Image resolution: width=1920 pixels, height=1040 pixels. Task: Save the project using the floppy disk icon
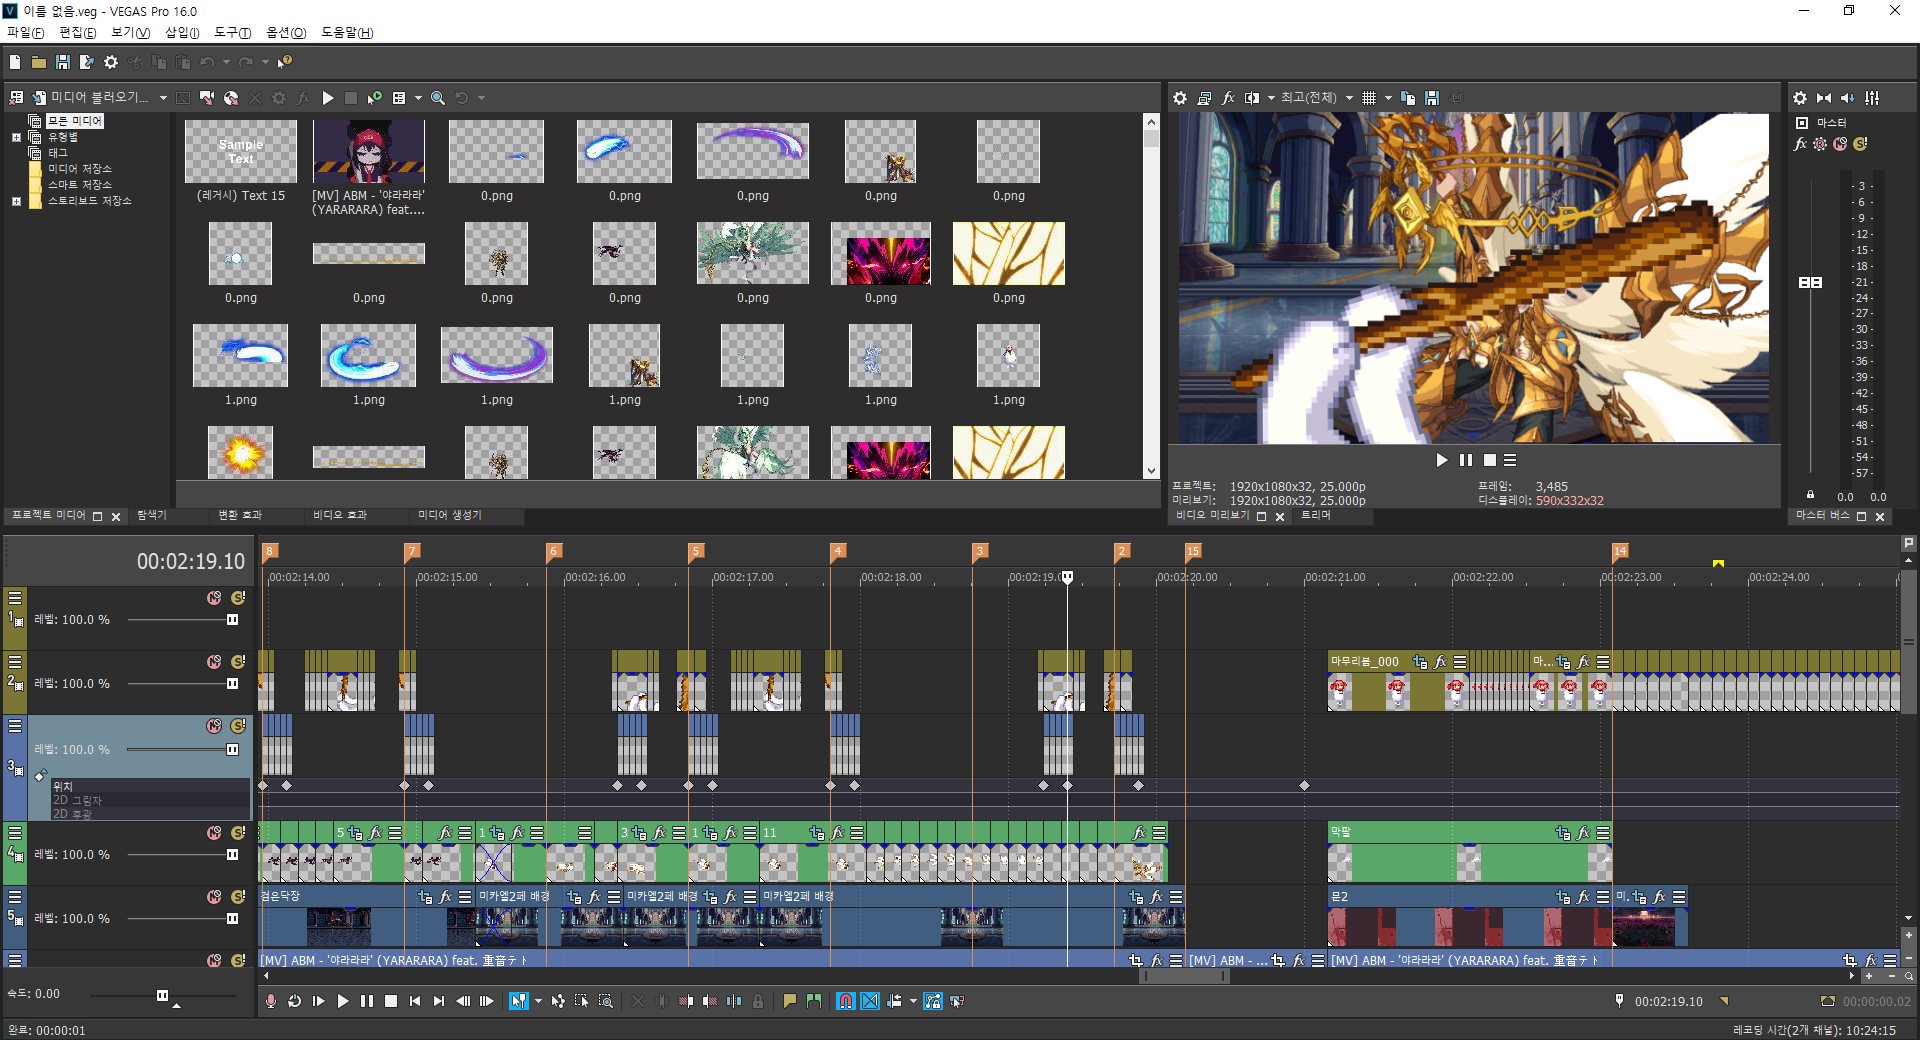(63, 62)
